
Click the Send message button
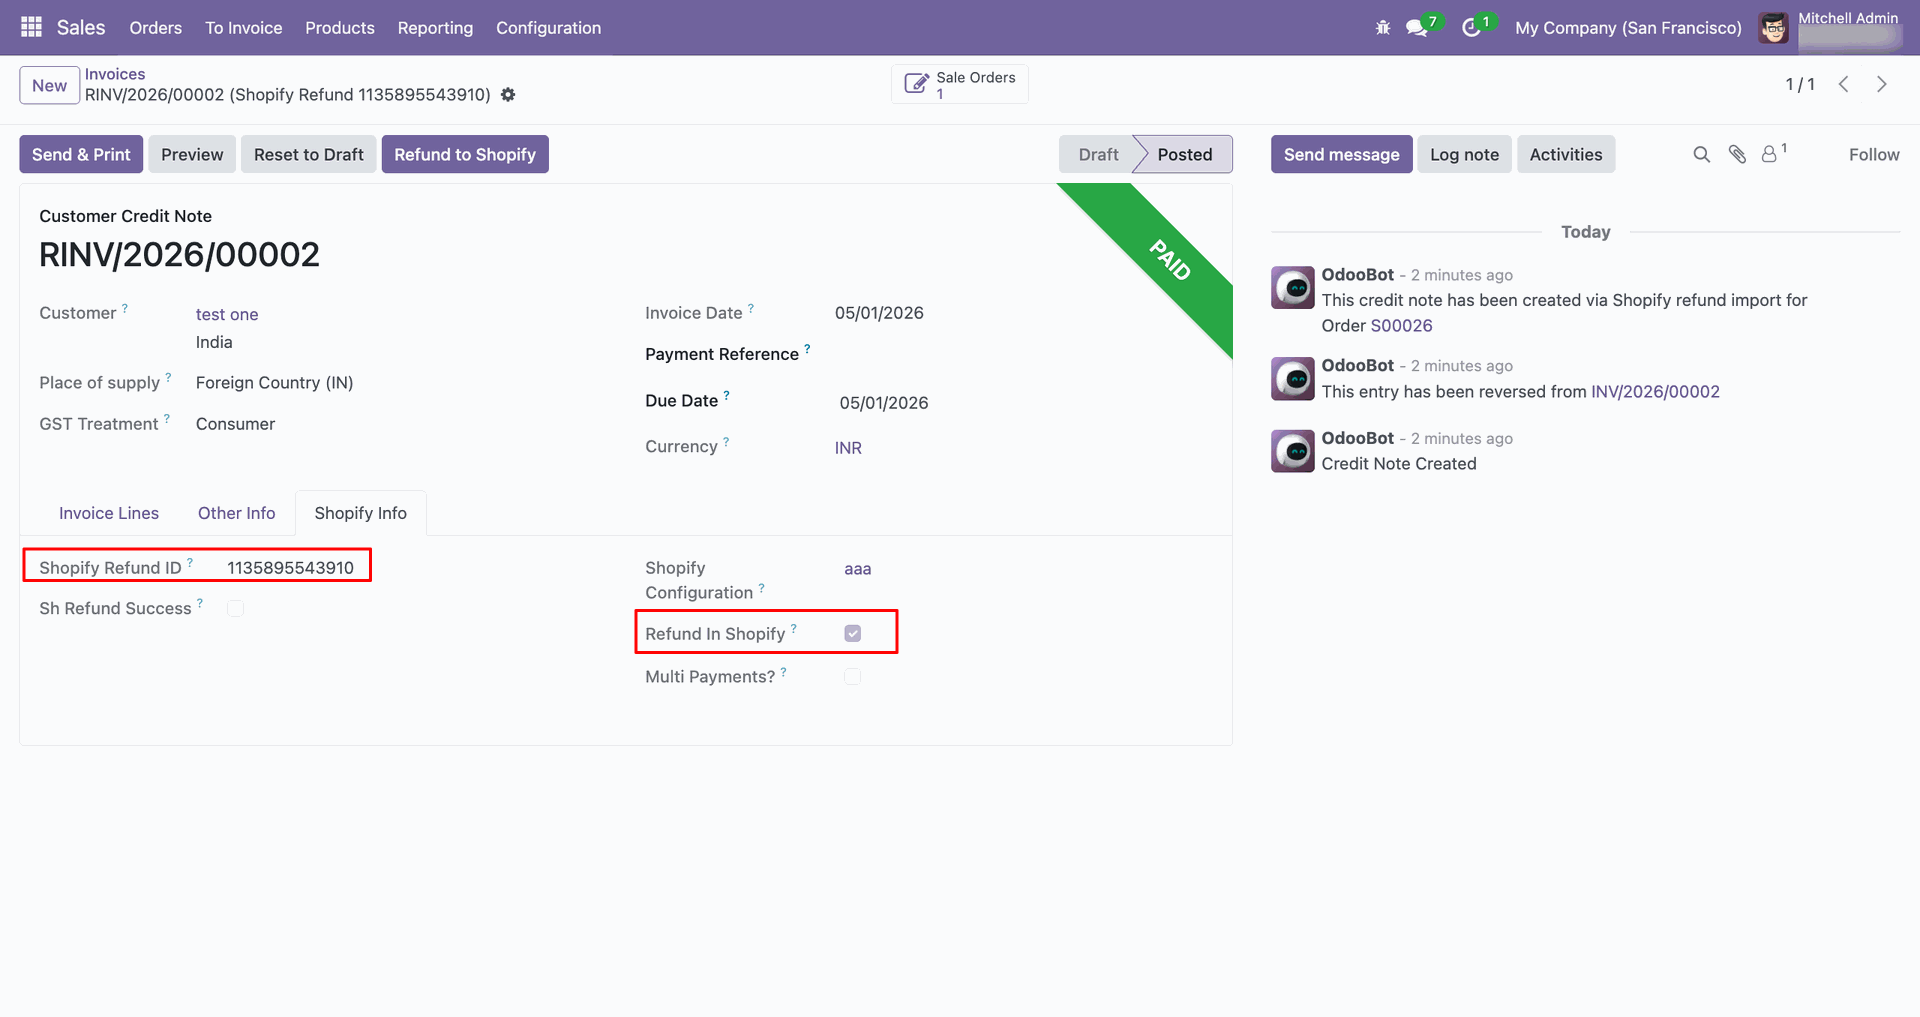[x=1342, y=154]
